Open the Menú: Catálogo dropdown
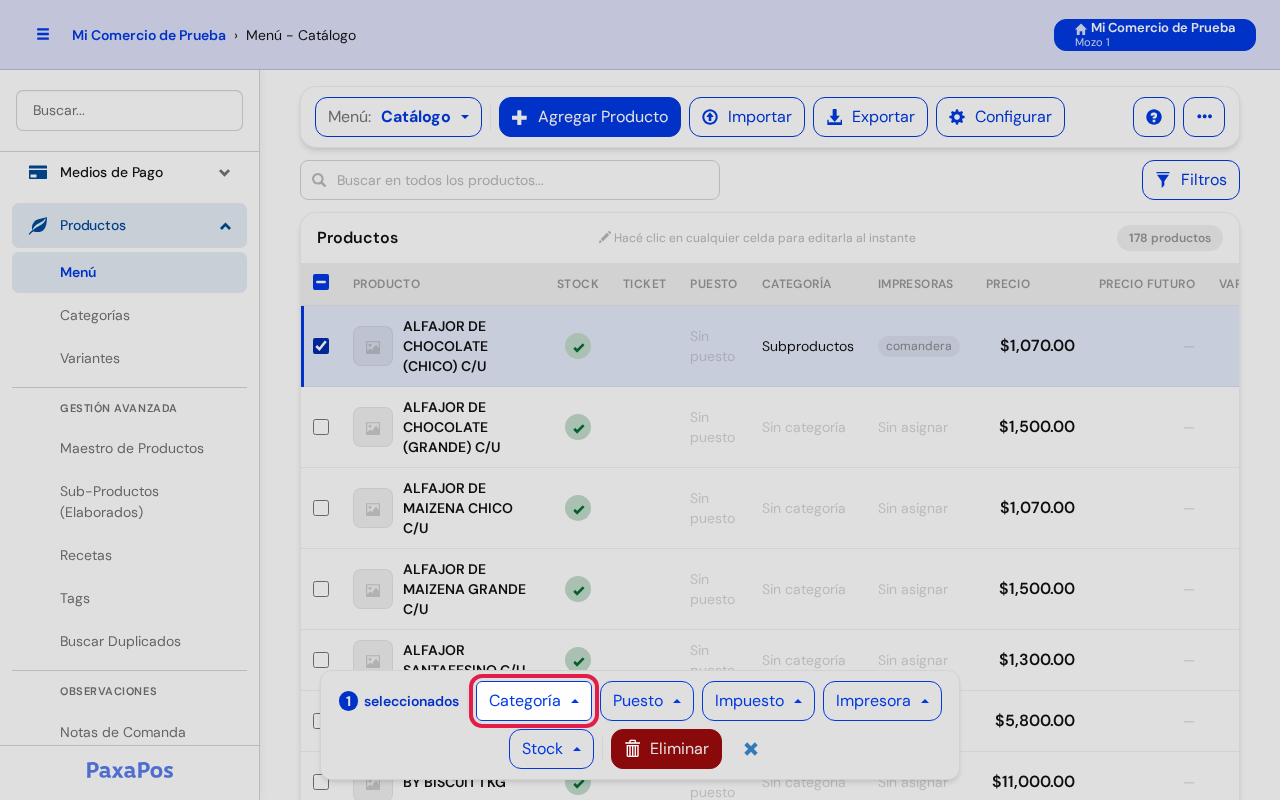 tap(398, 117)
